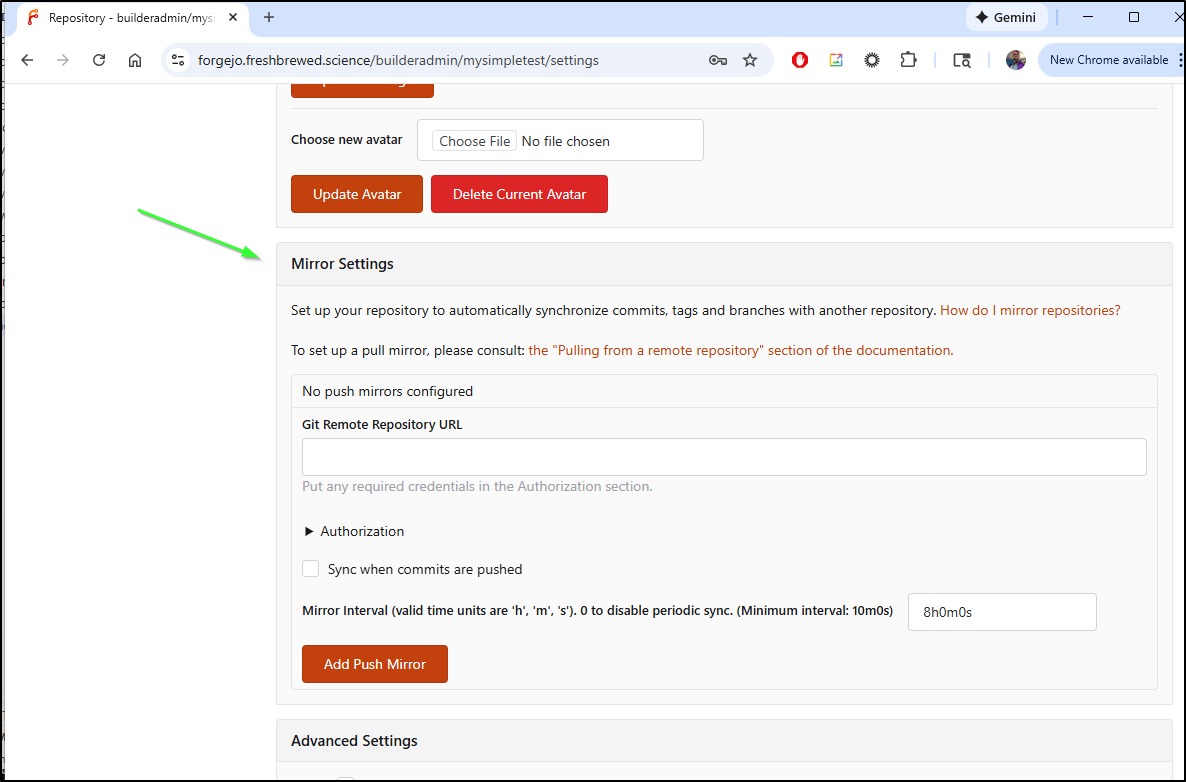Open the Extensions puzzle piece menu
The image size is (1186, 782).
point(908,60)
